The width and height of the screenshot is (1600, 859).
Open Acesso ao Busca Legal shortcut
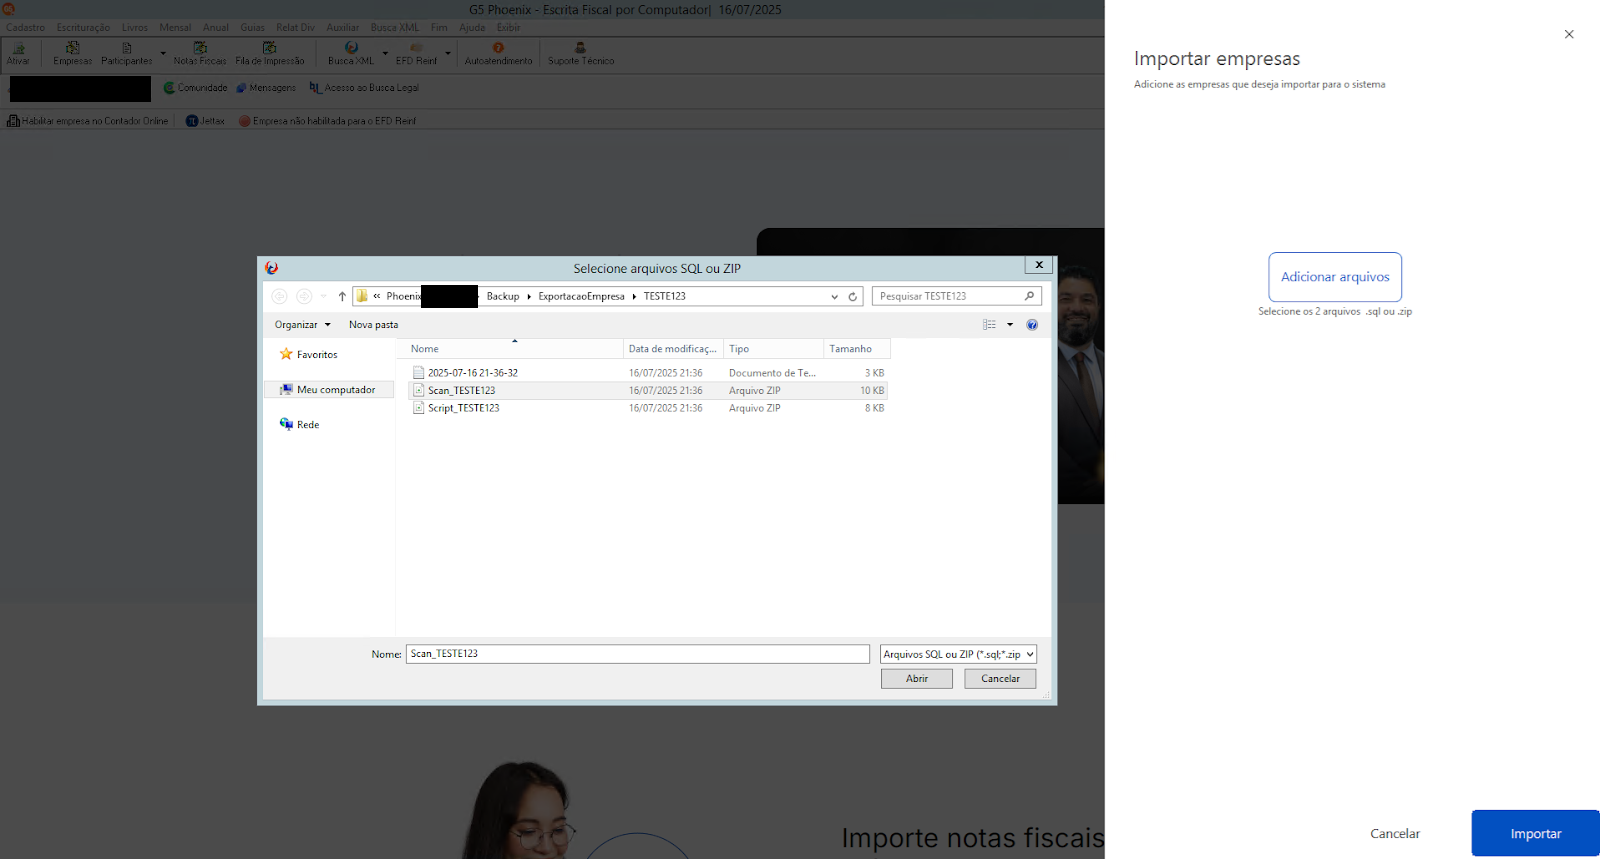(364, 88)
